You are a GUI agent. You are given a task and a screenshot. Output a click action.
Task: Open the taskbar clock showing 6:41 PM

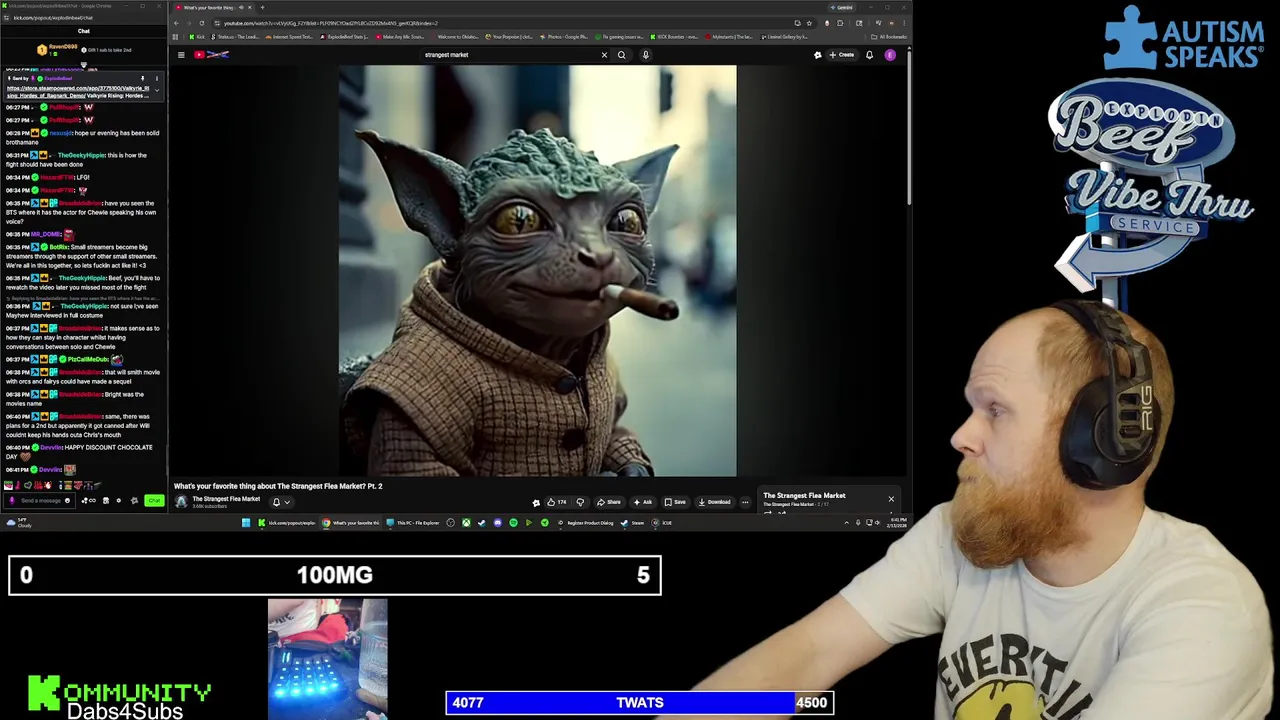pyautogui.click(x=897, y=522)
